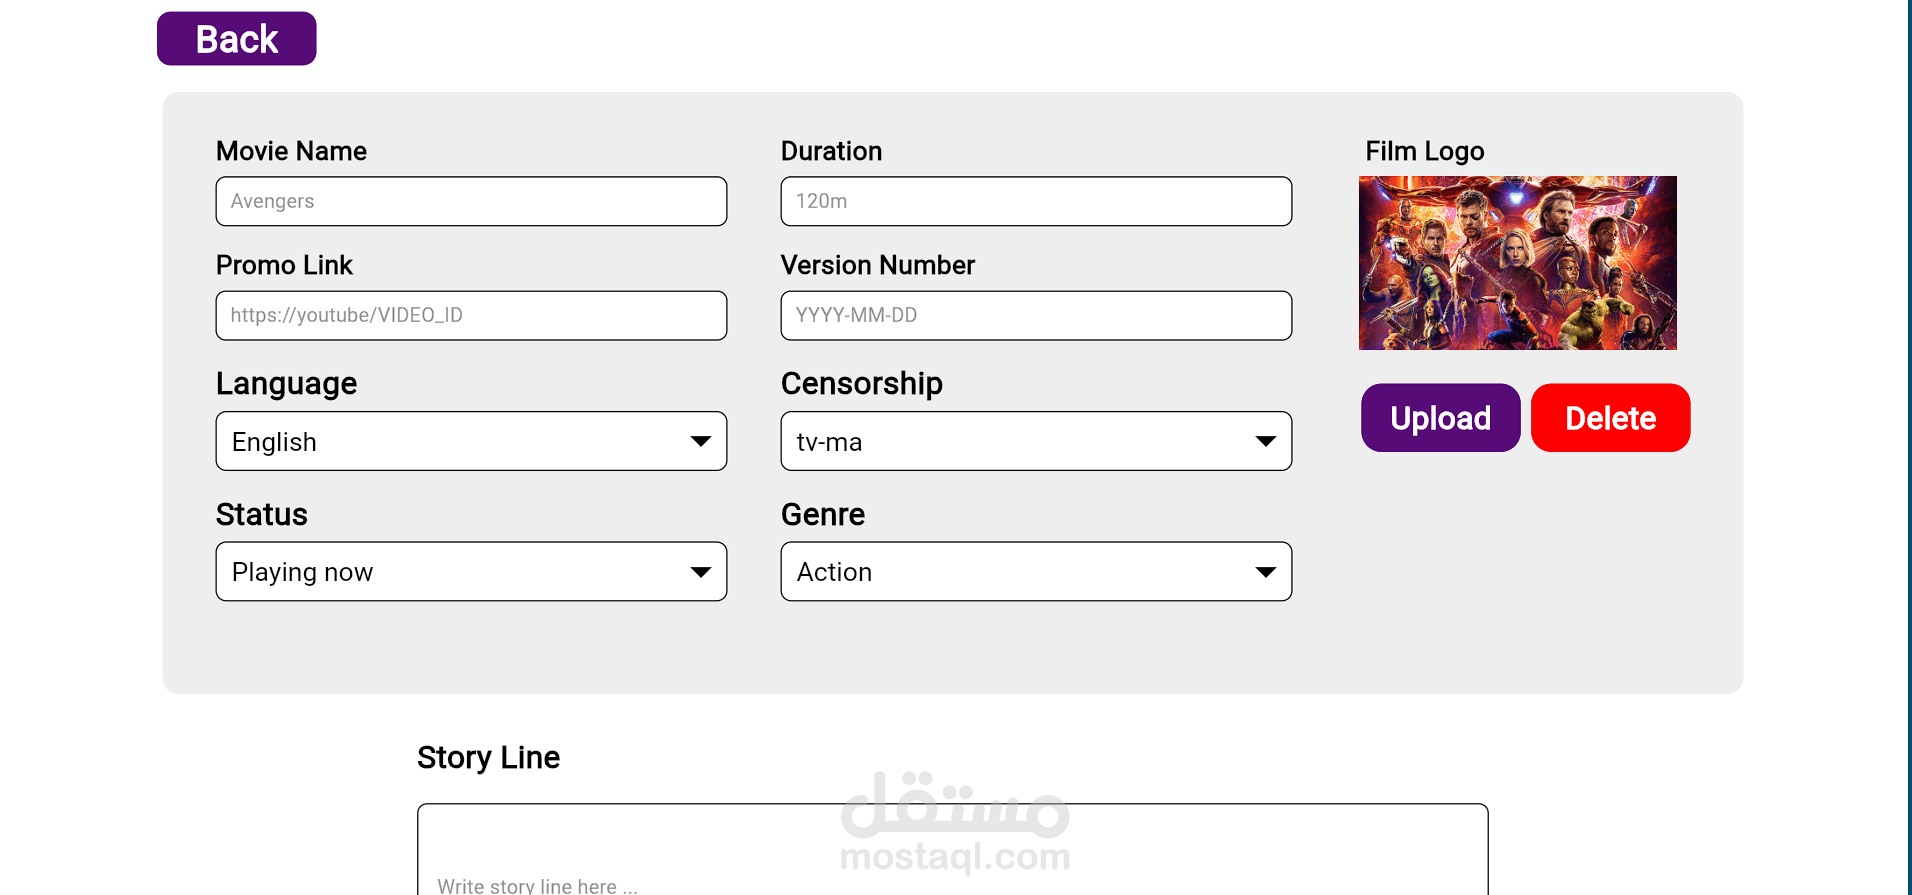Screen dimensions: 1912x895
Task: Click the Avengers film logo thumbnail
Action: point(1518,263)
